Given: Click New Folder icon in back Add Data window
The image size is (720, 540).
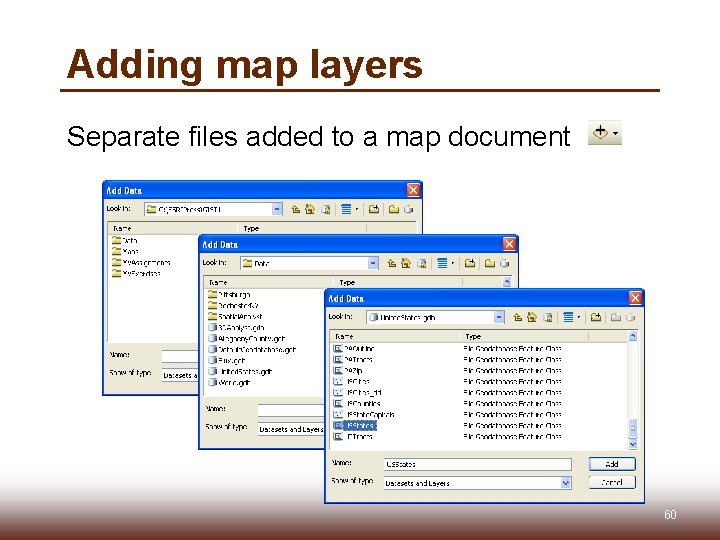Looking at the screenshot, I should click(394, 209).
